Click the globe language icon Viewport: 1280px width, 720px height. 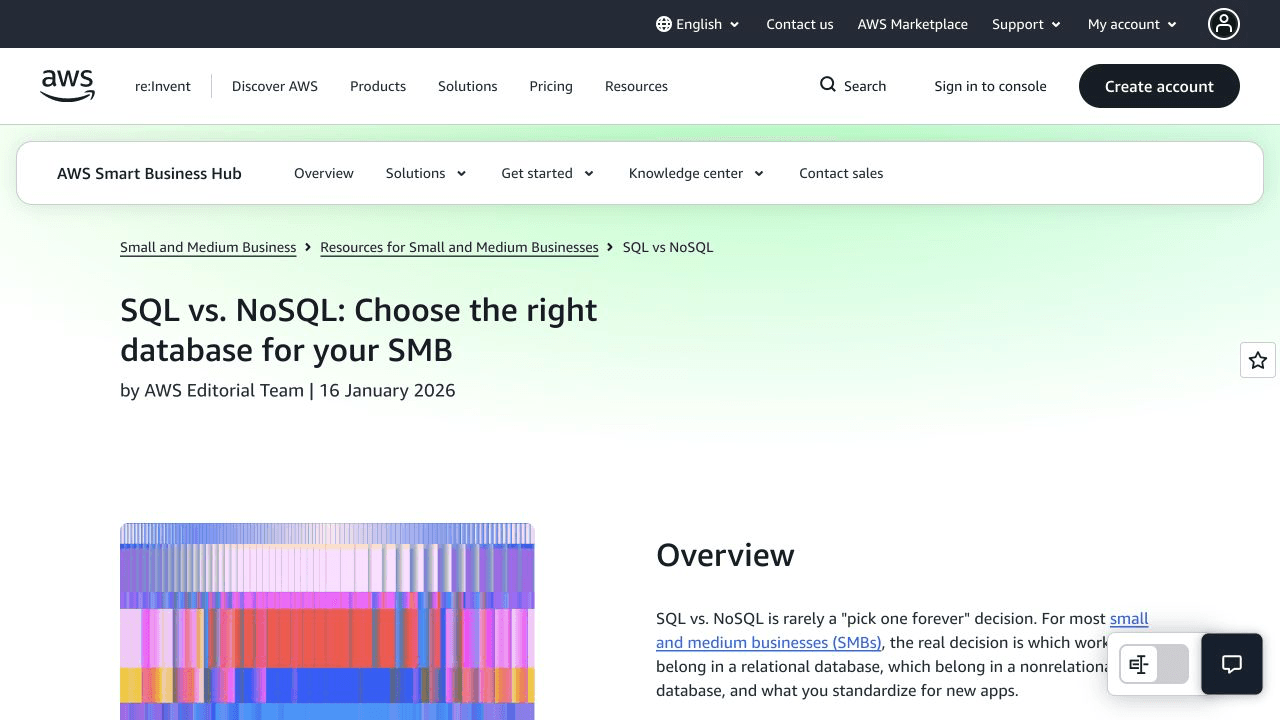664,24
